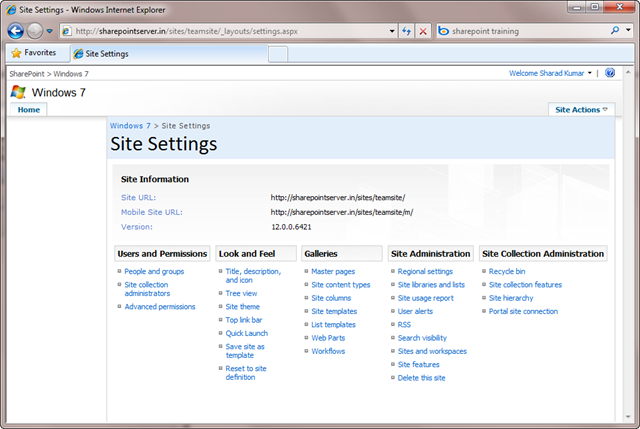
Task: Click the address bar URL field
Action: [x=229, y=31]
